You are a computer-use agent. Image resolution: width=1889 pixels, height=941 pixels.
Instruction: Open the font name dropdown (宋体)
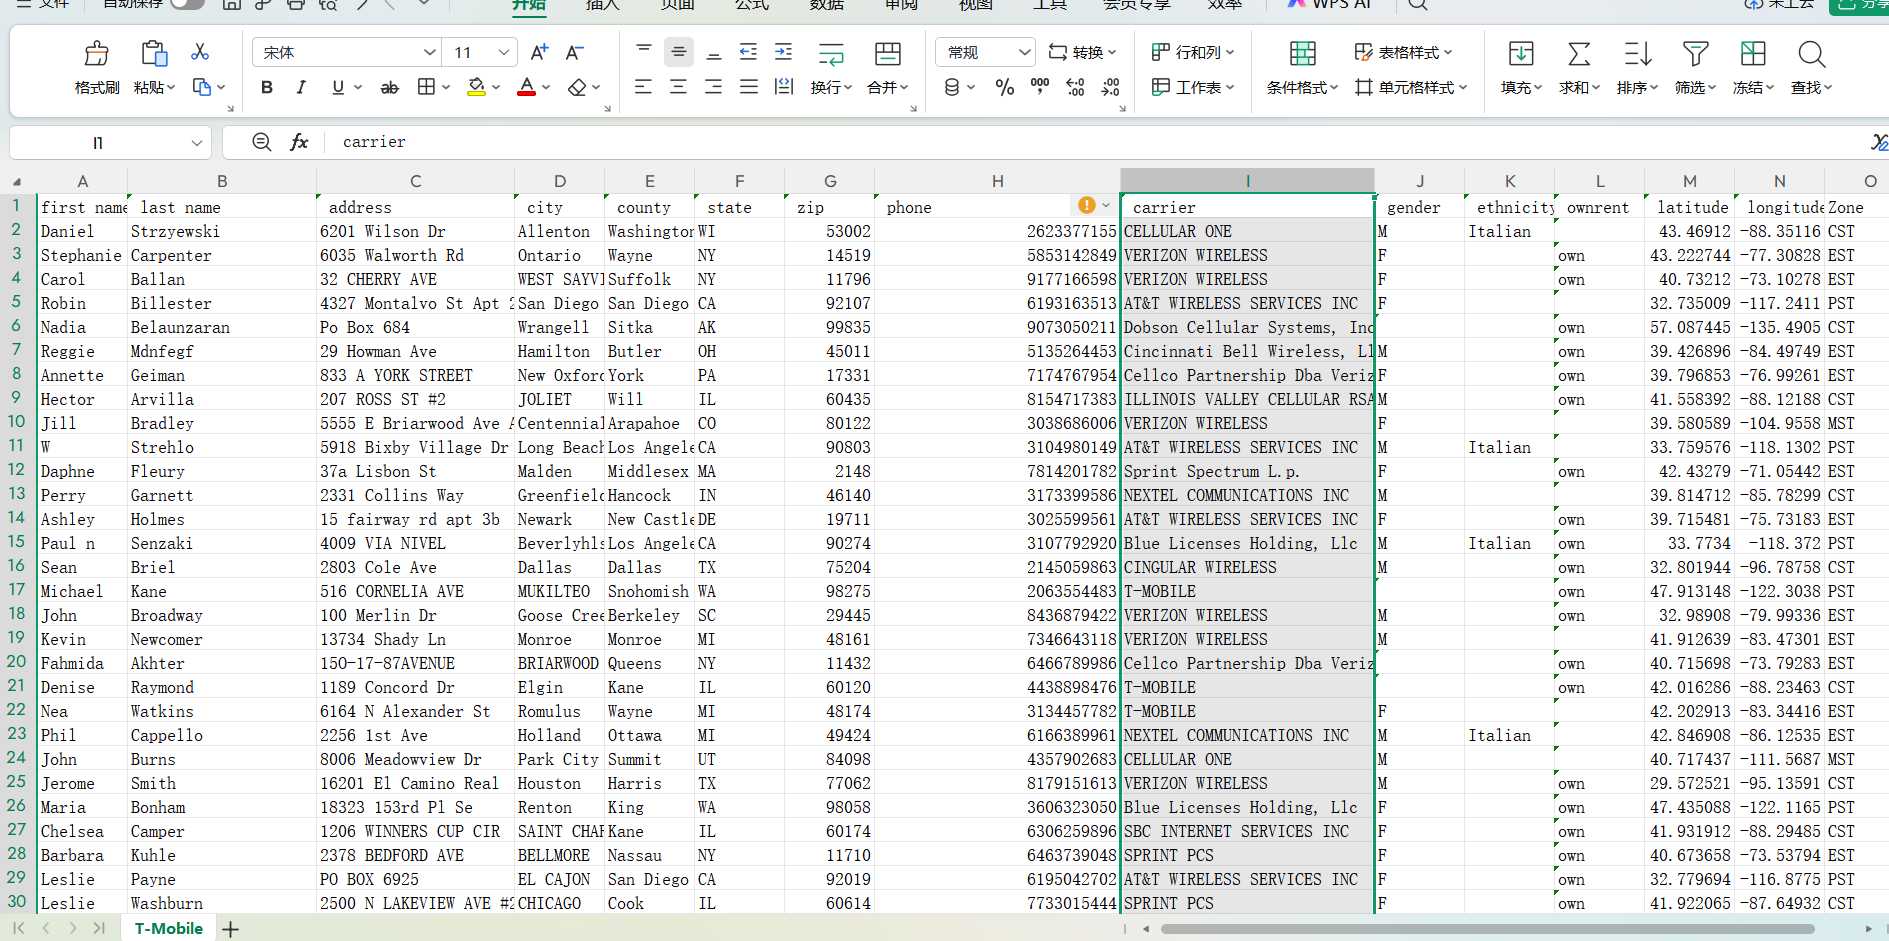tap(430, 52)
